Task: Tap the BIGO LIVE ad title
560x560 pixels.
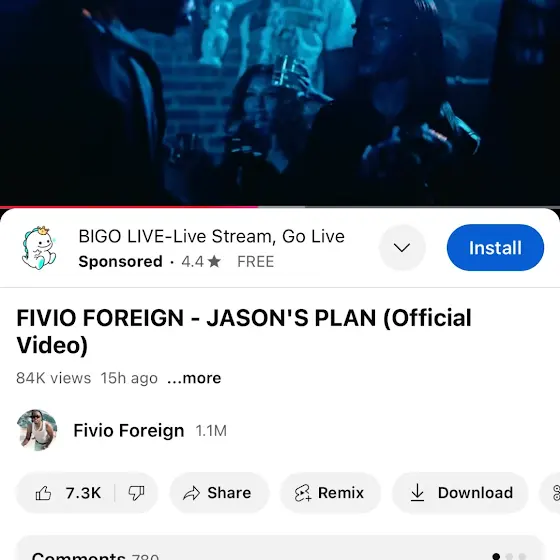Action: click(x=211, y=236)
